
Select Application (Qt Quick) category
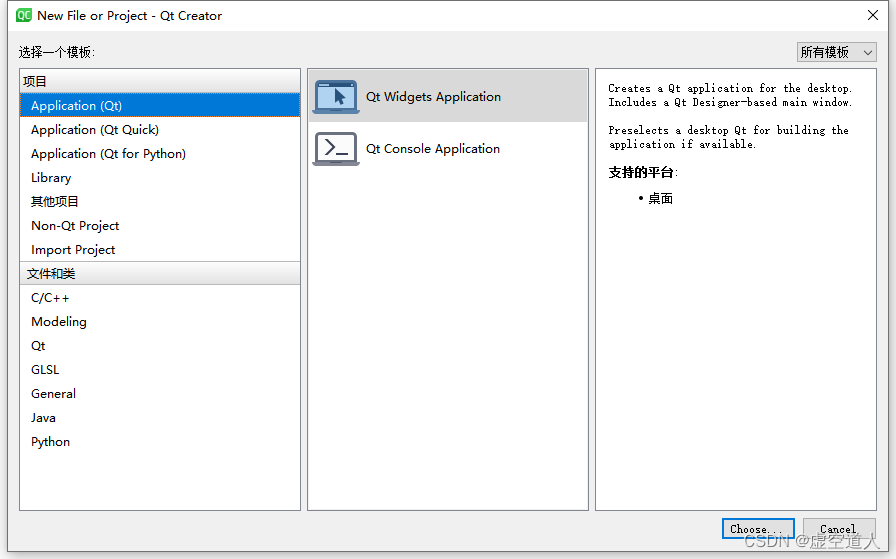point(160,130)
